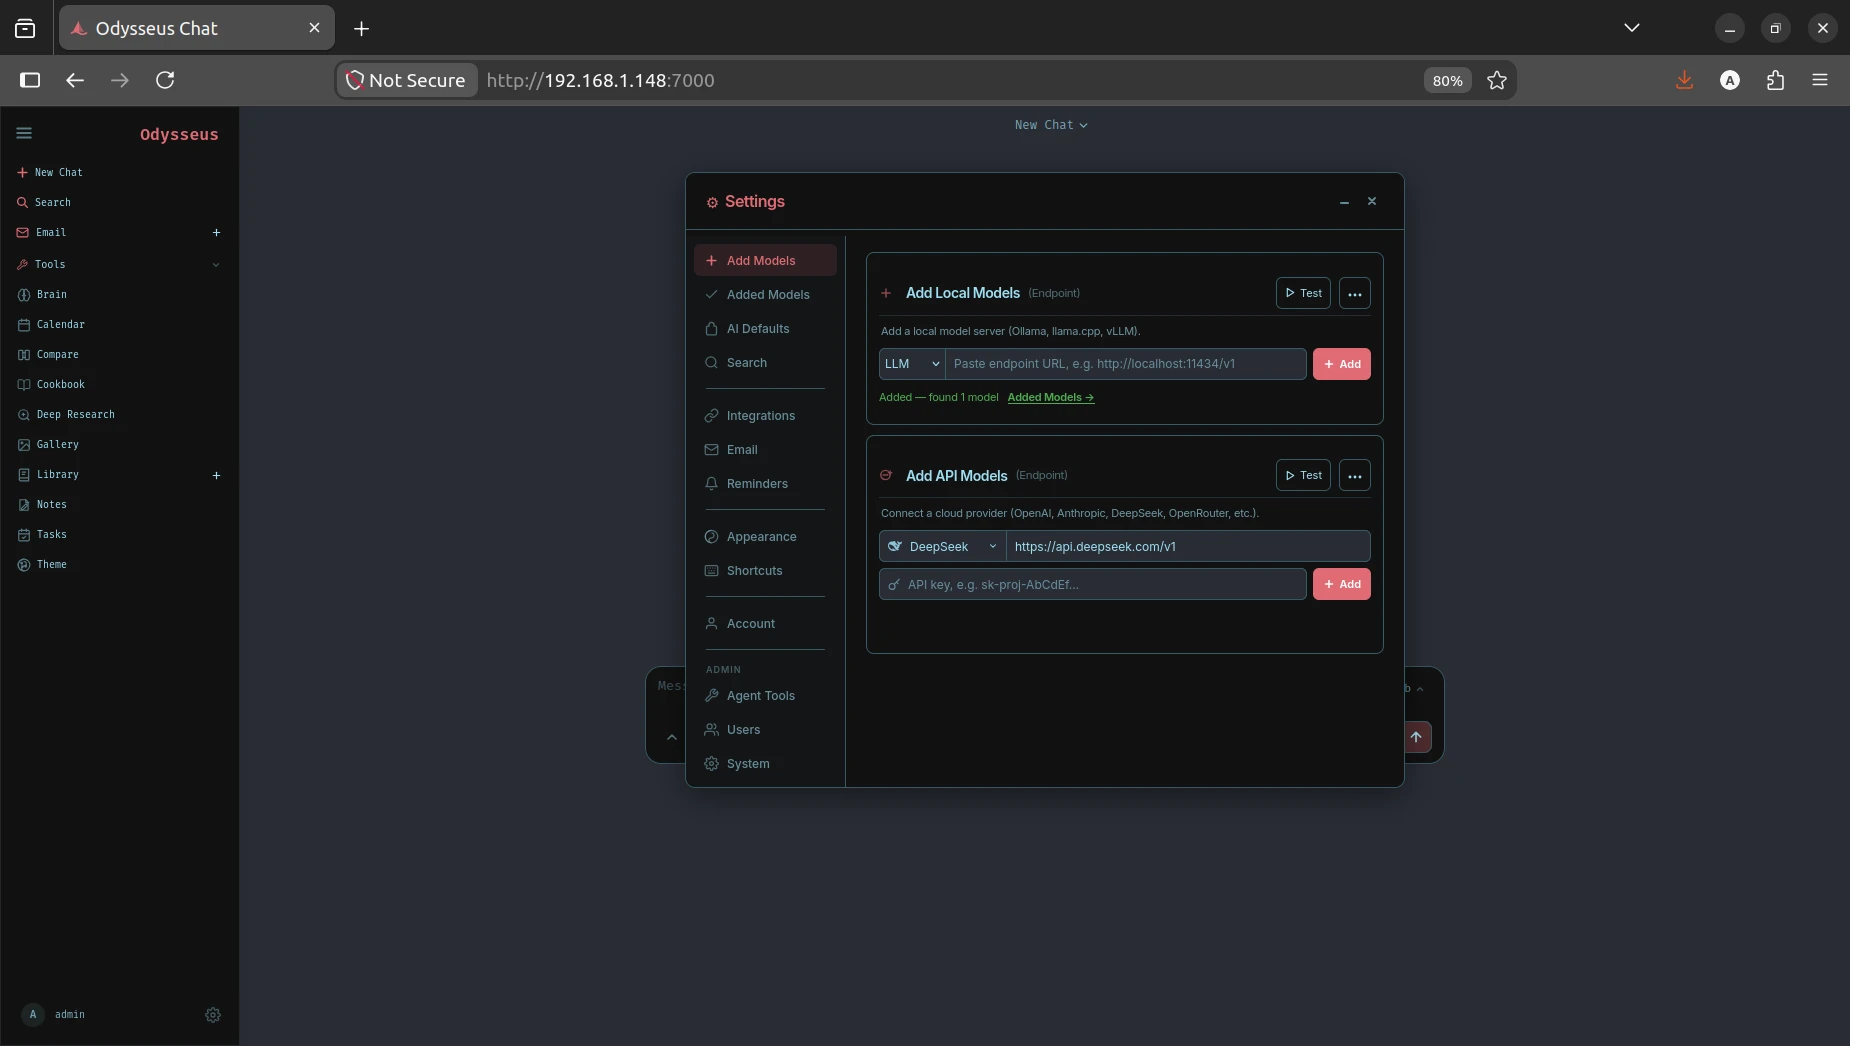
Task: Click the plus icon next to Library
Action: (x=216, y=475)
